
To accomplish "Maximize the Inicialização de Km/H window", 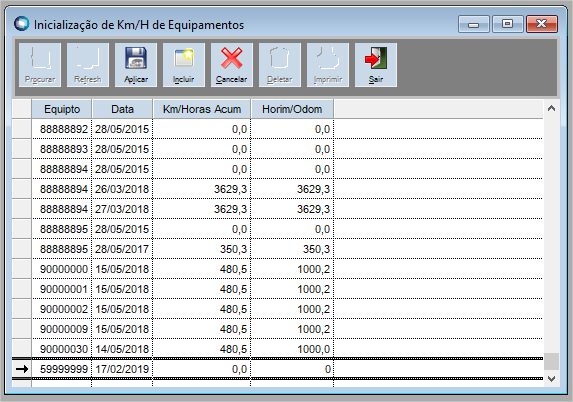I will 507,24.
